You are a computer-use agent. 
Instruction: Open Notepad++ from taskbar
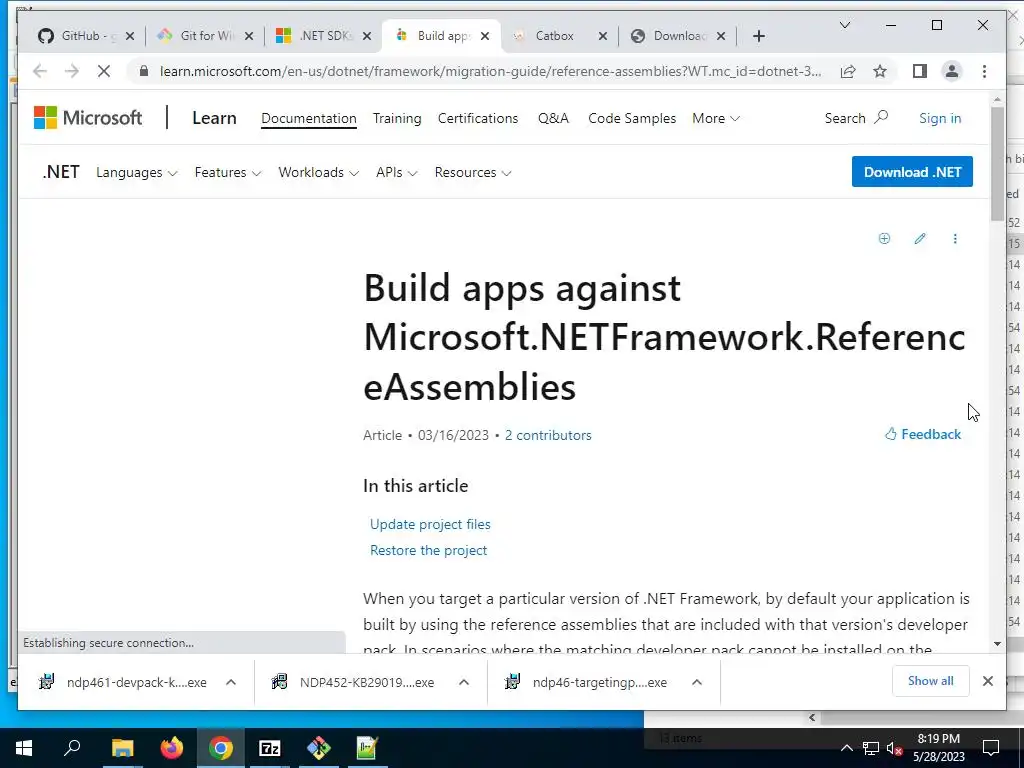pos(368,748)
